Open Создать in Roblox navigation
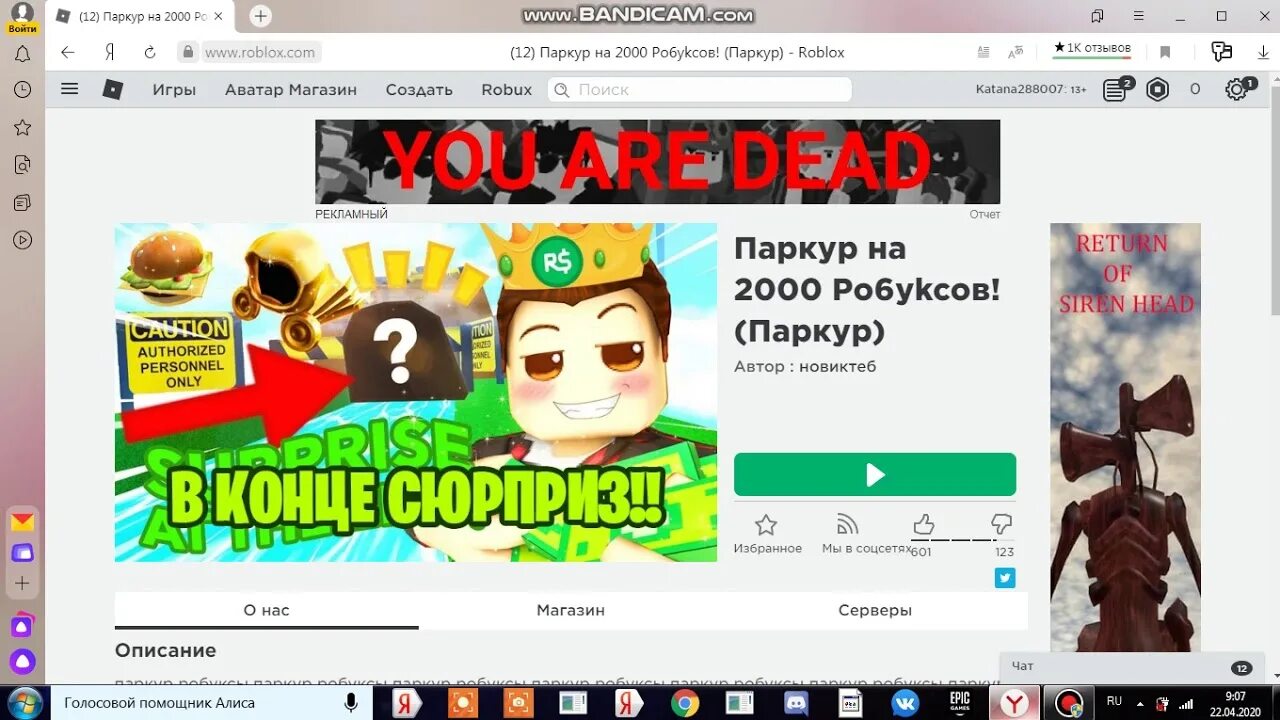Image resolution: width=1280 pixels, height=720 pixels. 419,89
